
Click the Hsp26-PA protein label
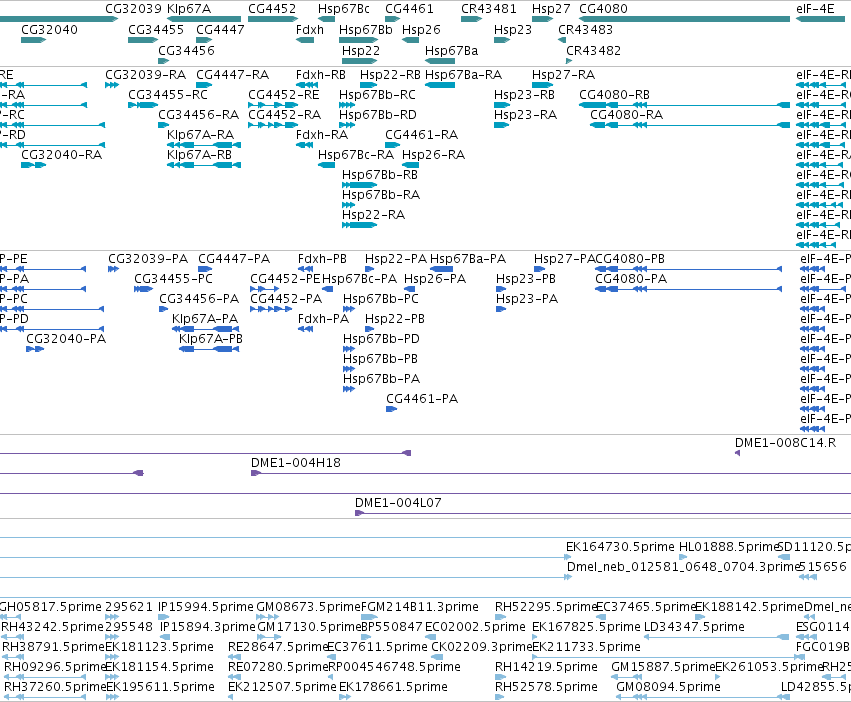pyautogui.click(x=435, y=279)
